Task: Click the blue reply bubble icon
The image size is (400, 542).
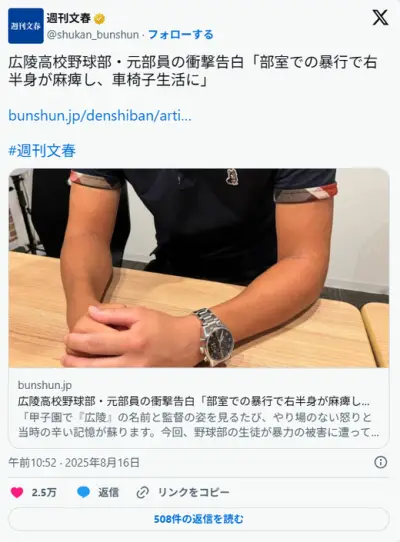Action: [83, 492]
